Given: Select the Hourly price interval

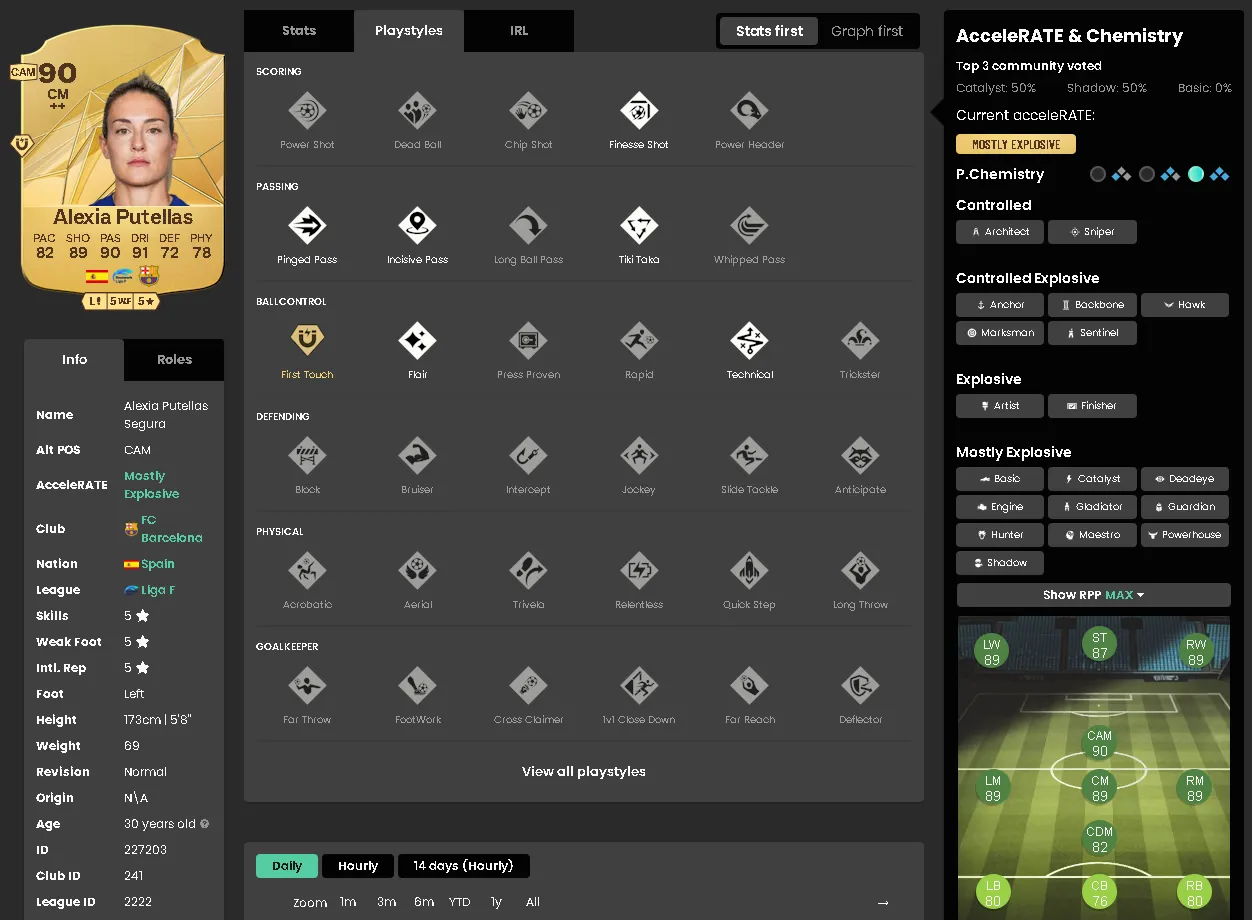Looking at the screenshot, I should click(358, 866).
